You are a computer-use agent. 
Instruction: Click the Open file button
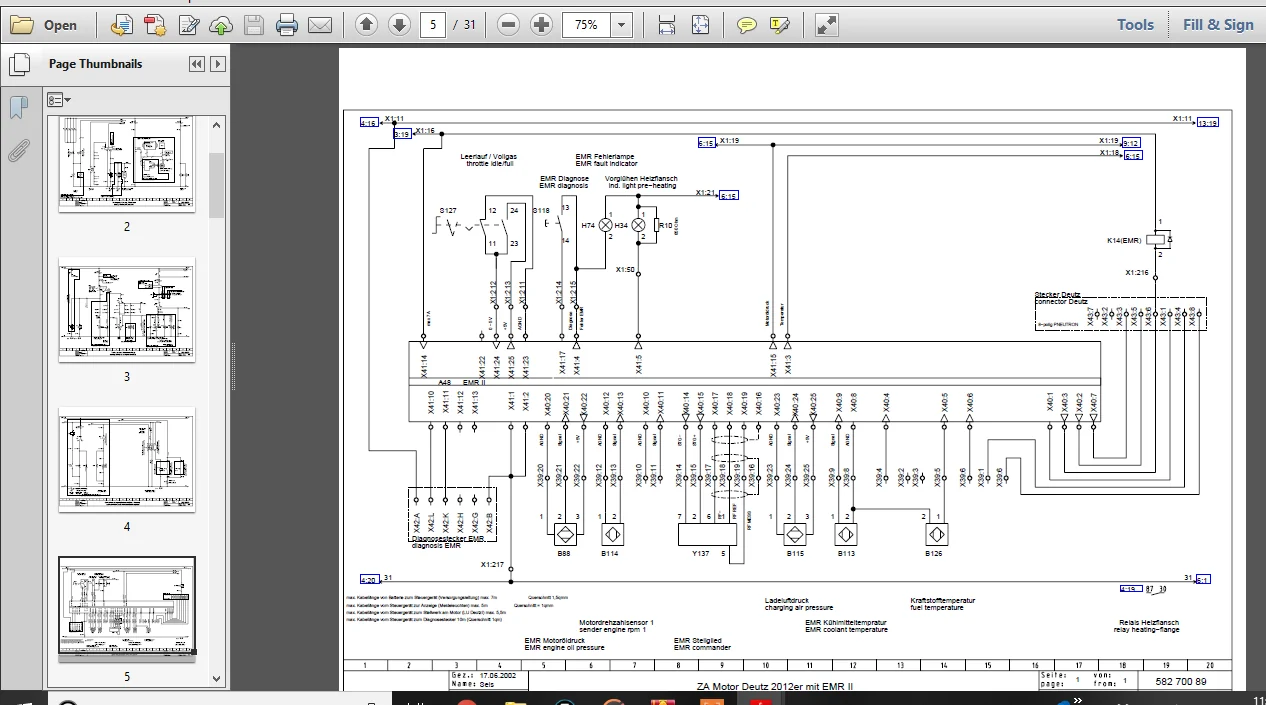coord(44,25)
